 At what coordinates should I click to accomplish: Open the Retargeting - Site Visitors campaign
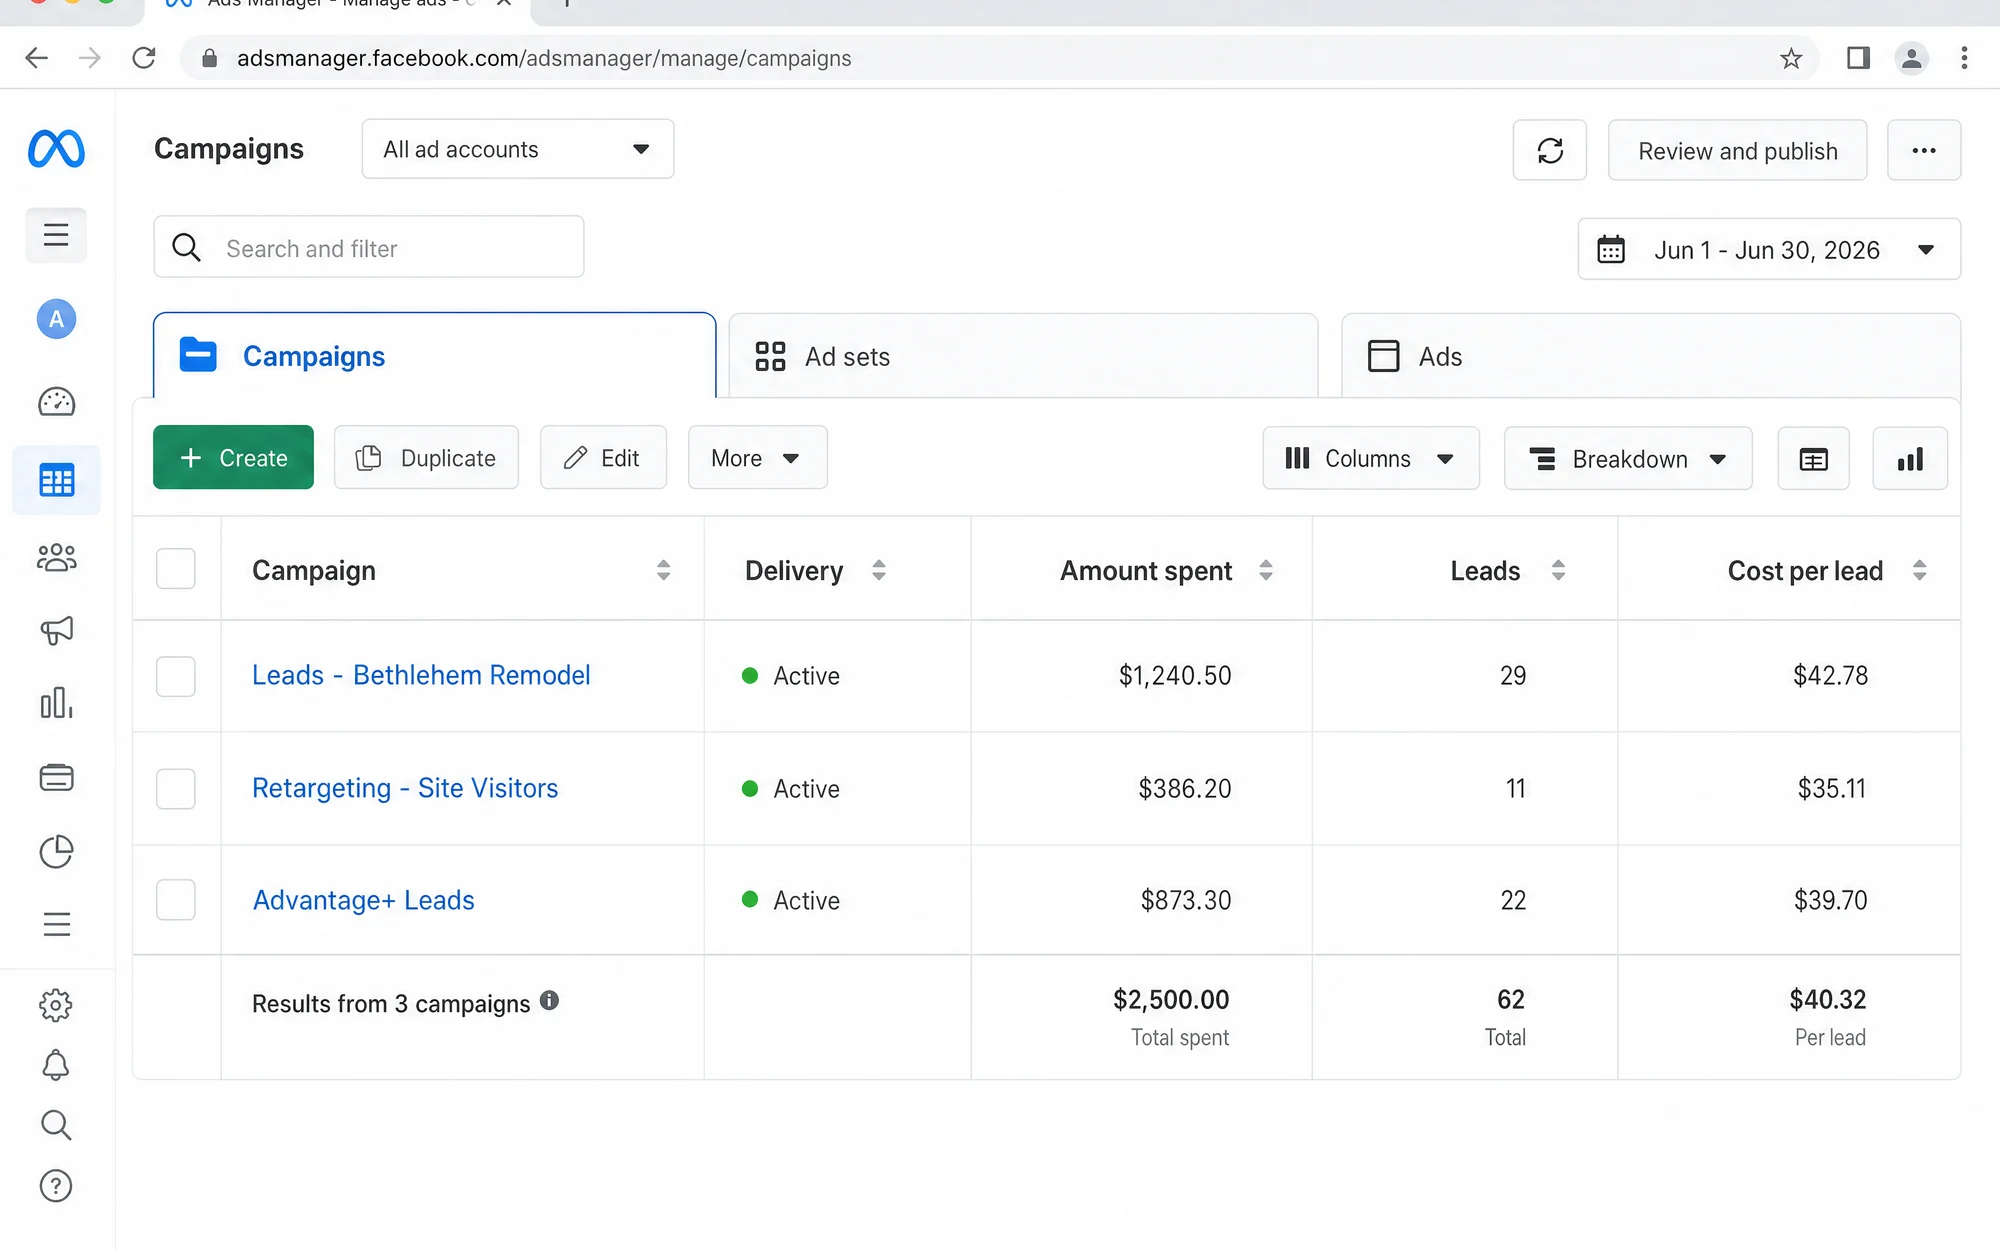pyautogui.click(x=405, y=788)
